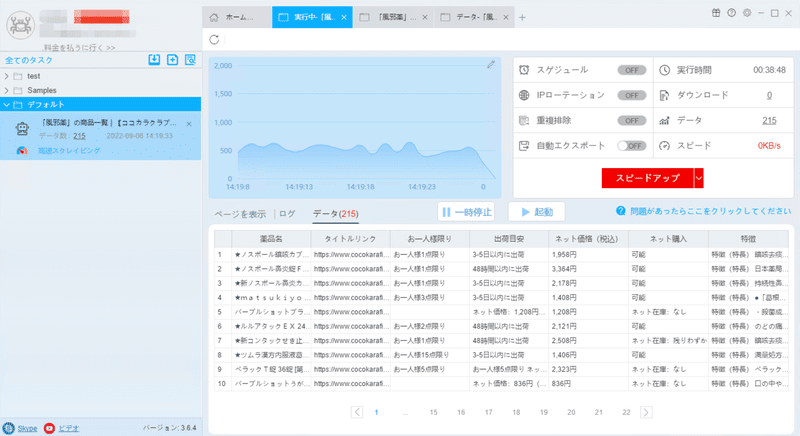
Task: Click the 起動 start button
Action: [x=537, y=212]
